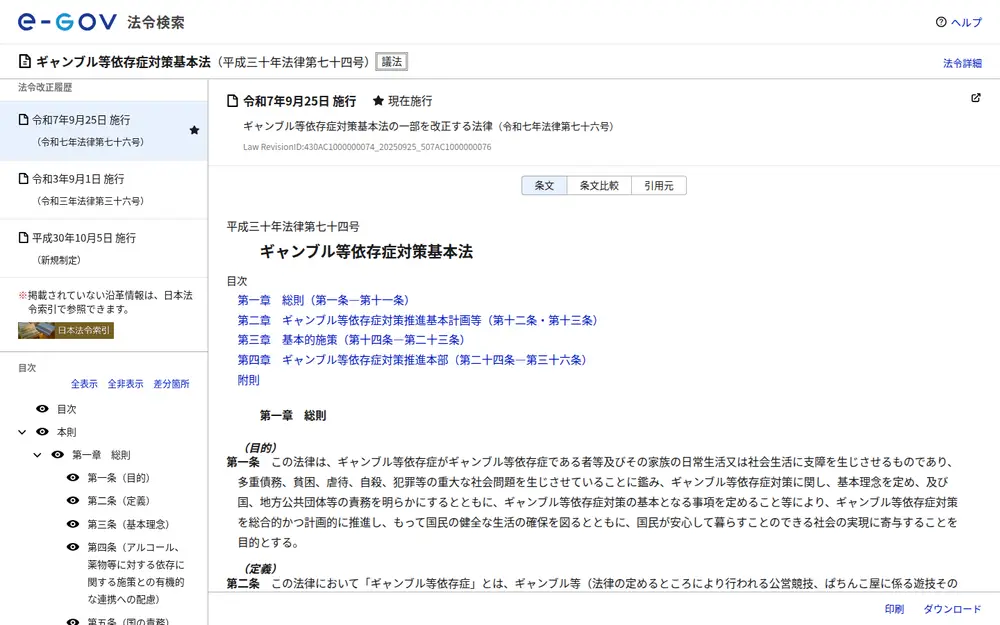Select 第二条（定義）in the outline tree
1000x625 pixels.
coord(119,501)
